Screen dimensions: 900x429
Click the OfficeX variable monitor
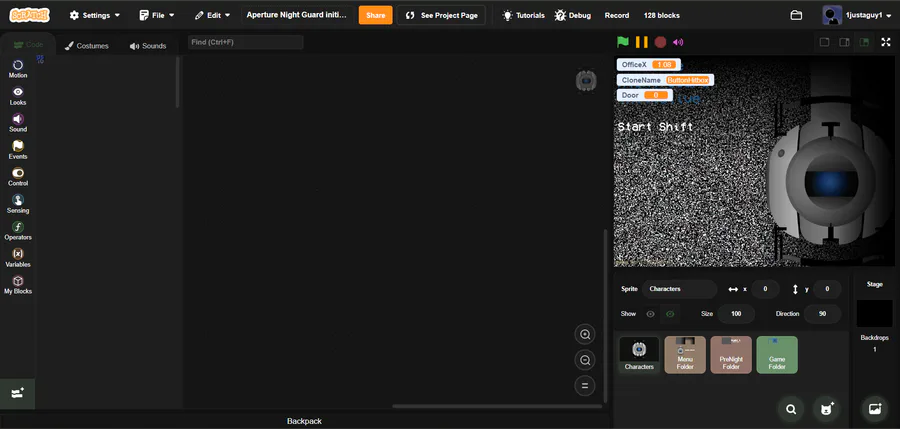649,65
